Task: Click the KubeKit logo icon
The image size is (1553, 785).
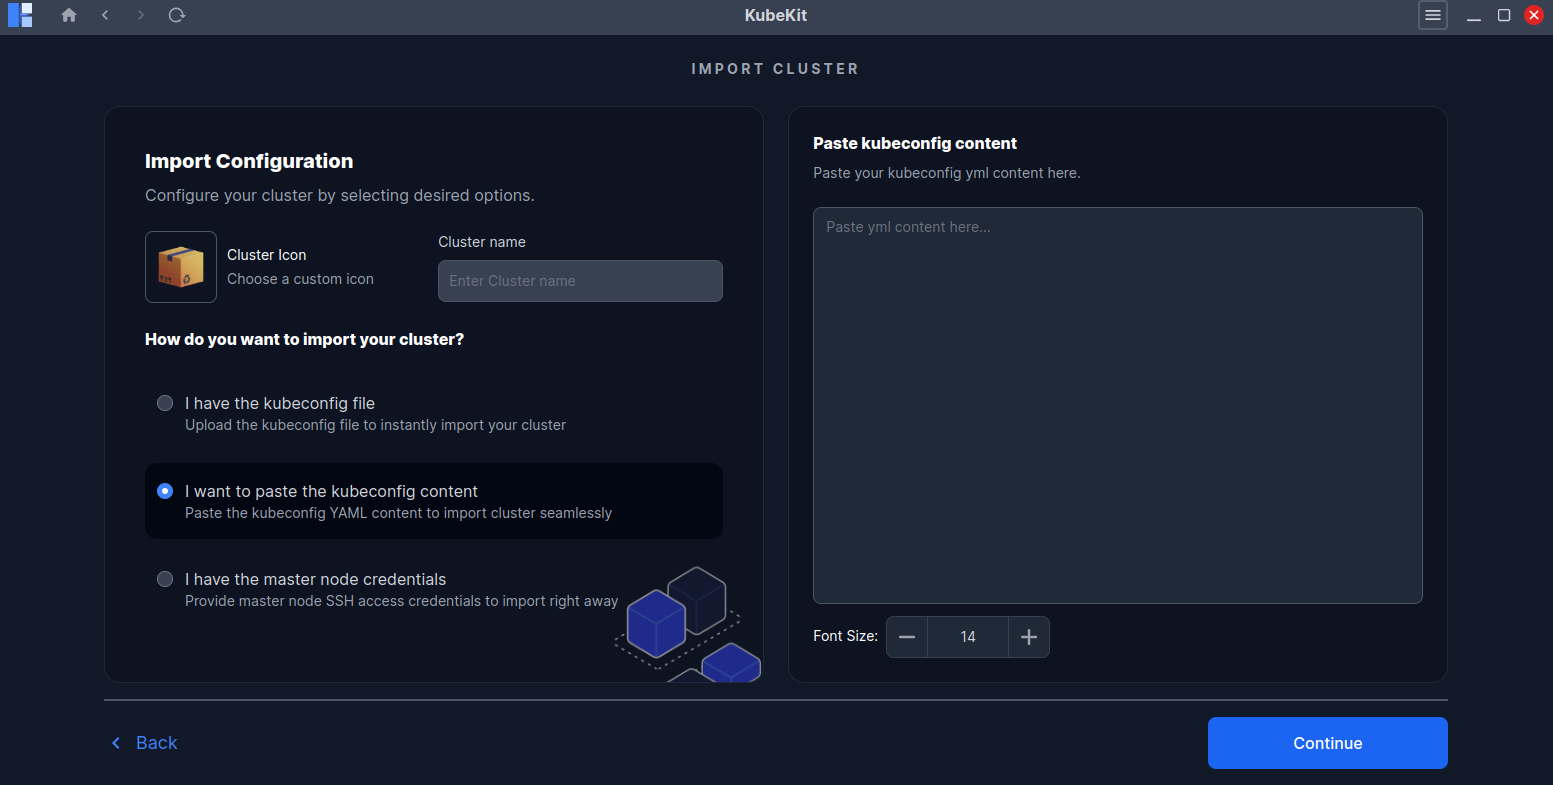Action: pos(20,15)
